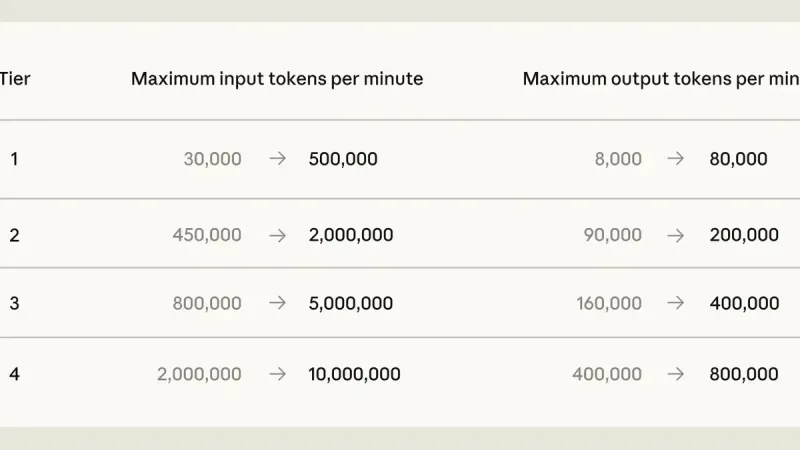
Task: Click the 80,000 output tokens value
Action: coord(738,159)
